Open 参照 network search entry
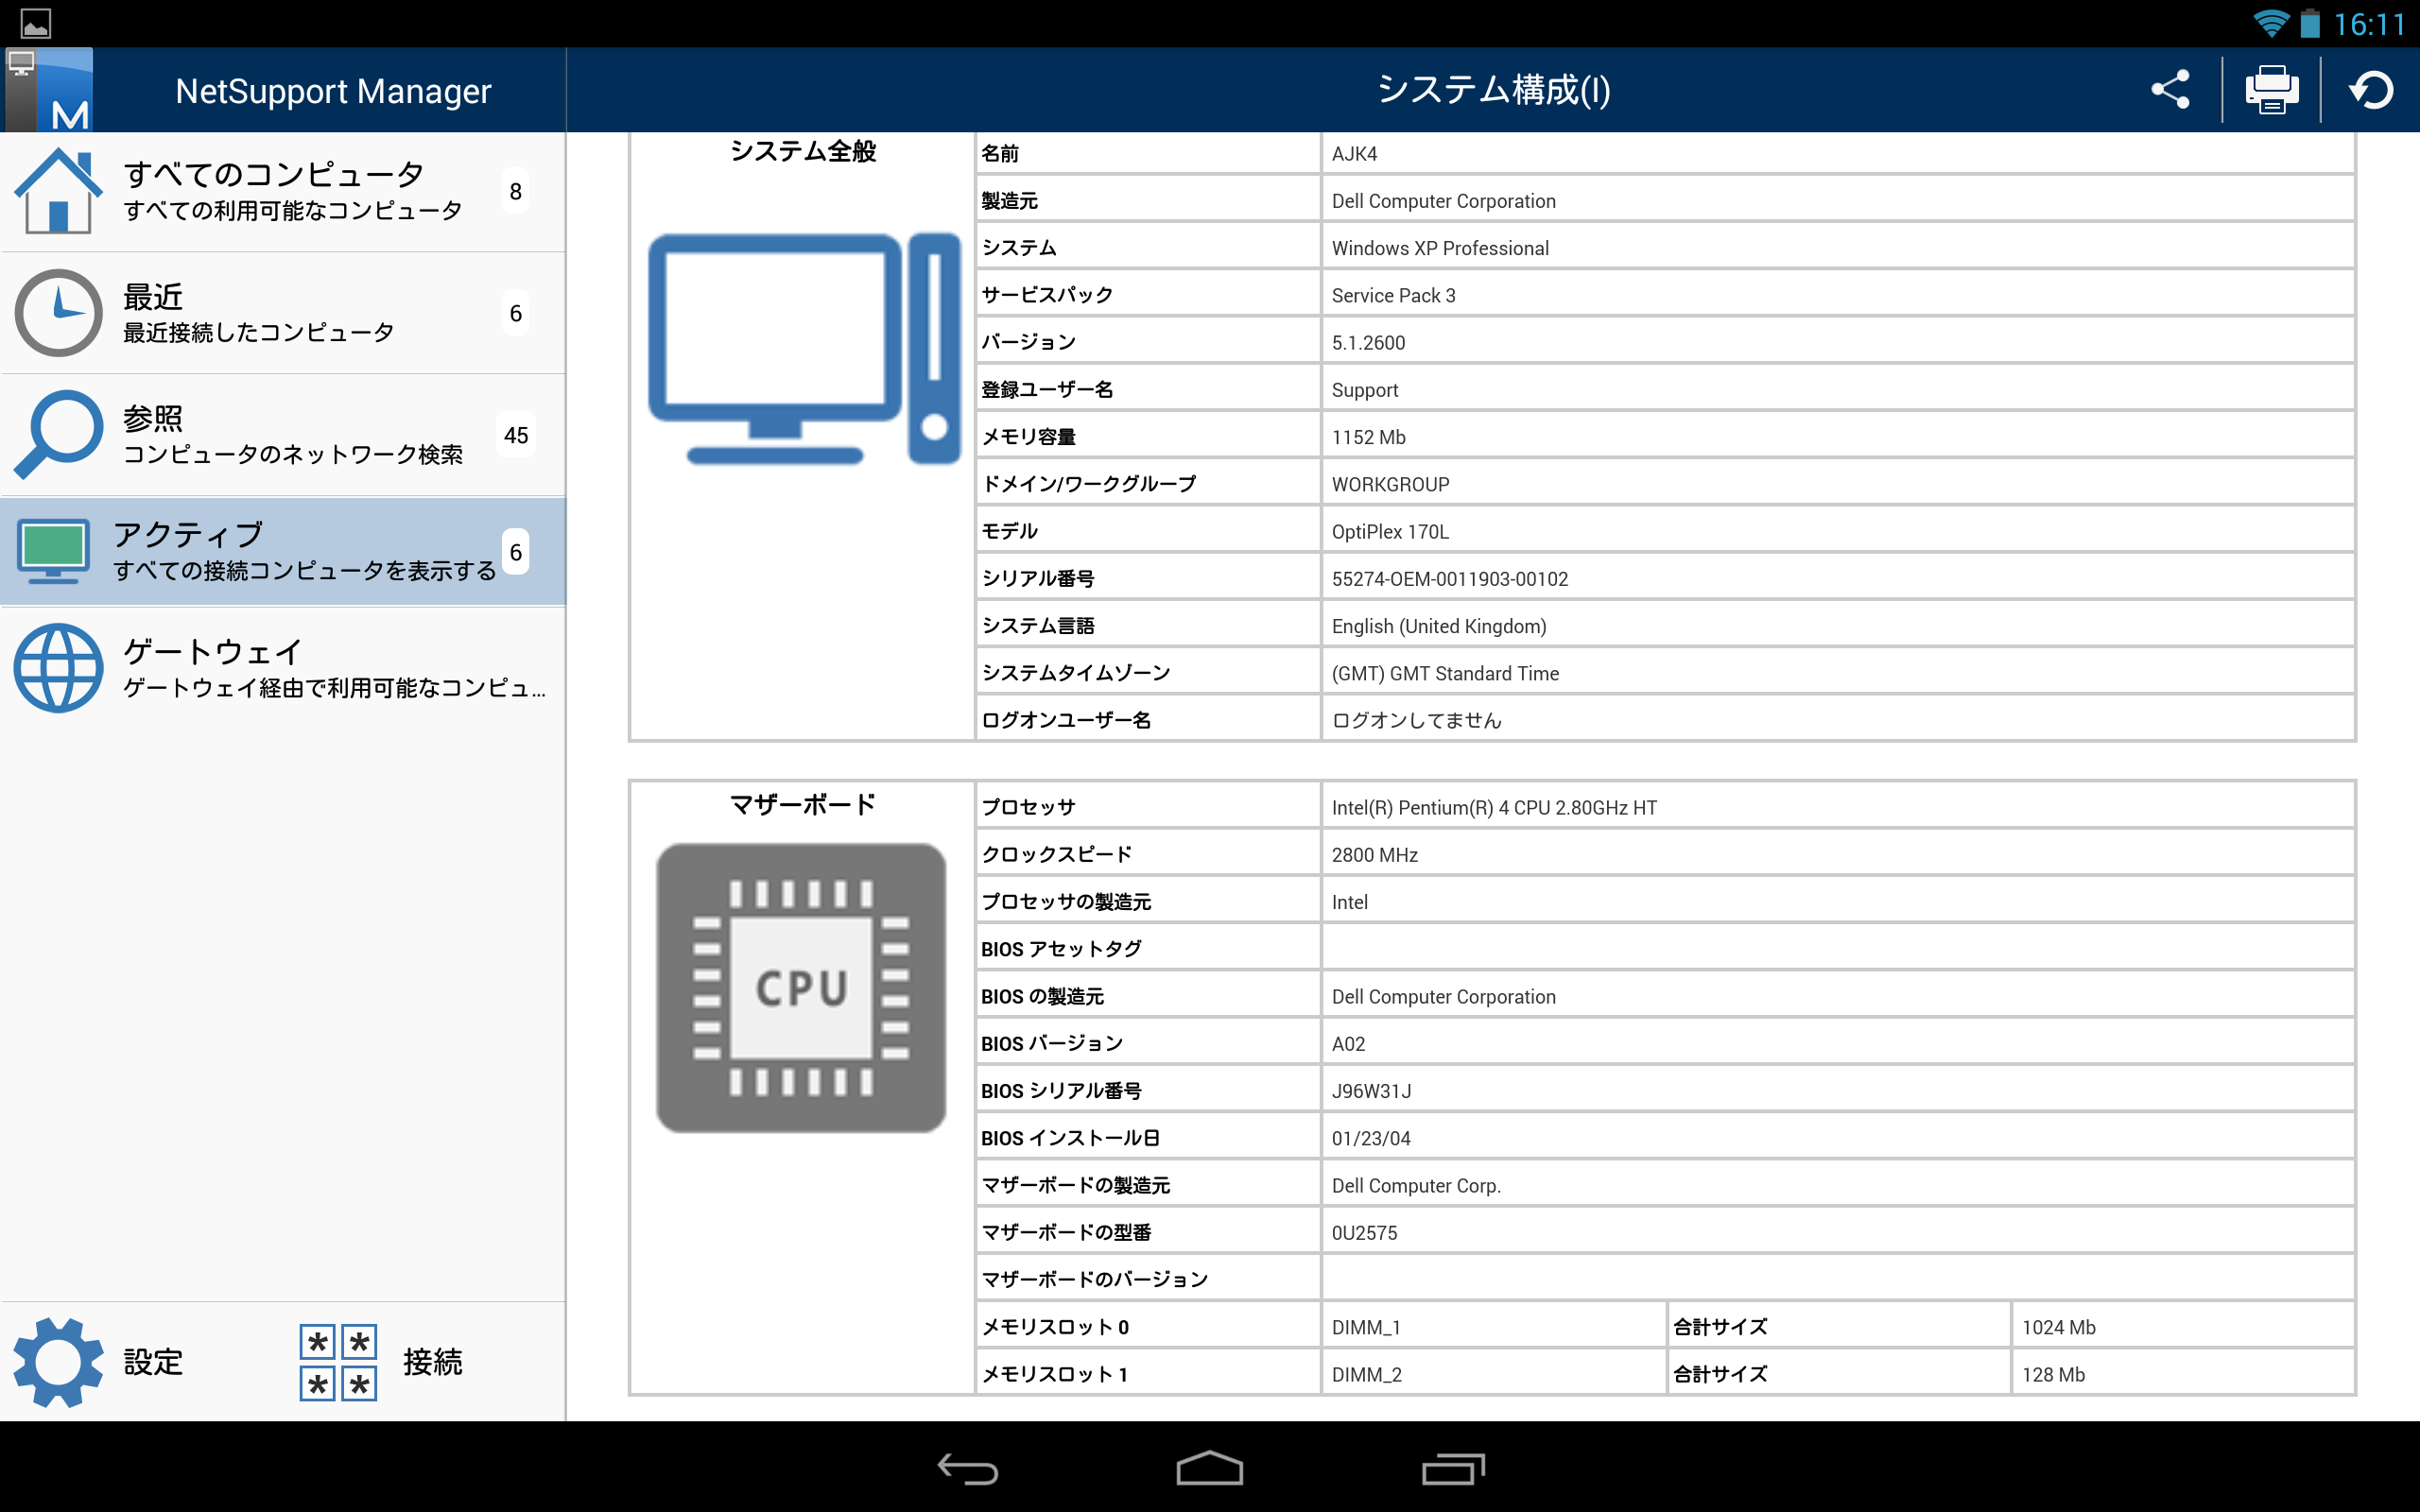The width and height of the screenshot is (2420, 1512). click(283, 435)
